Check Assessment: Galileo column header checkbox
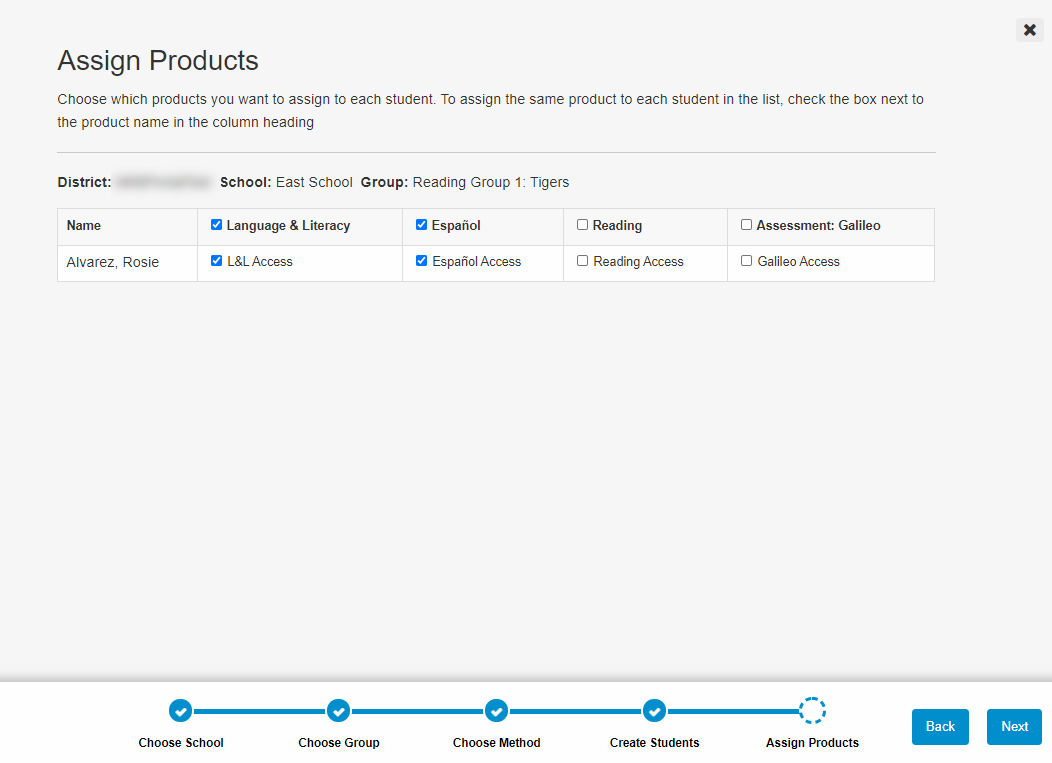 tap(746, 225)
